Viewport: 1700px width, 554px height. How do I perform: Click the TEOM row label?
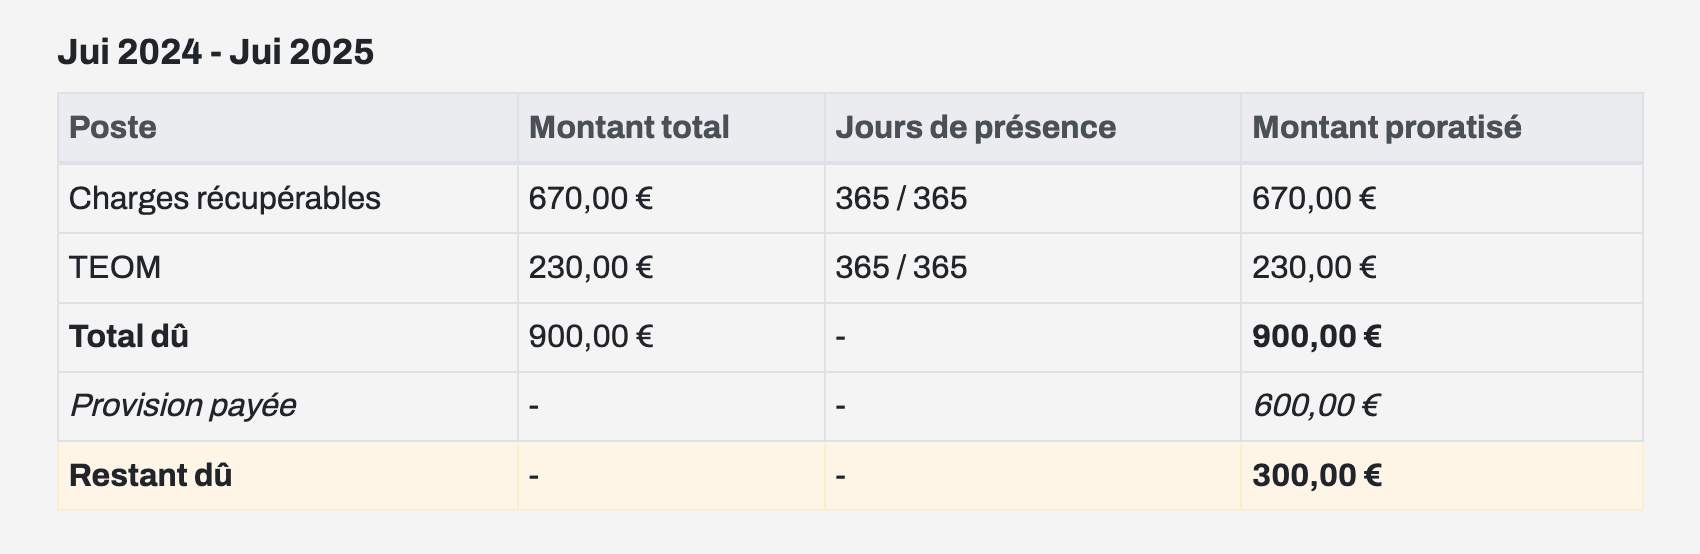point(115,267)
